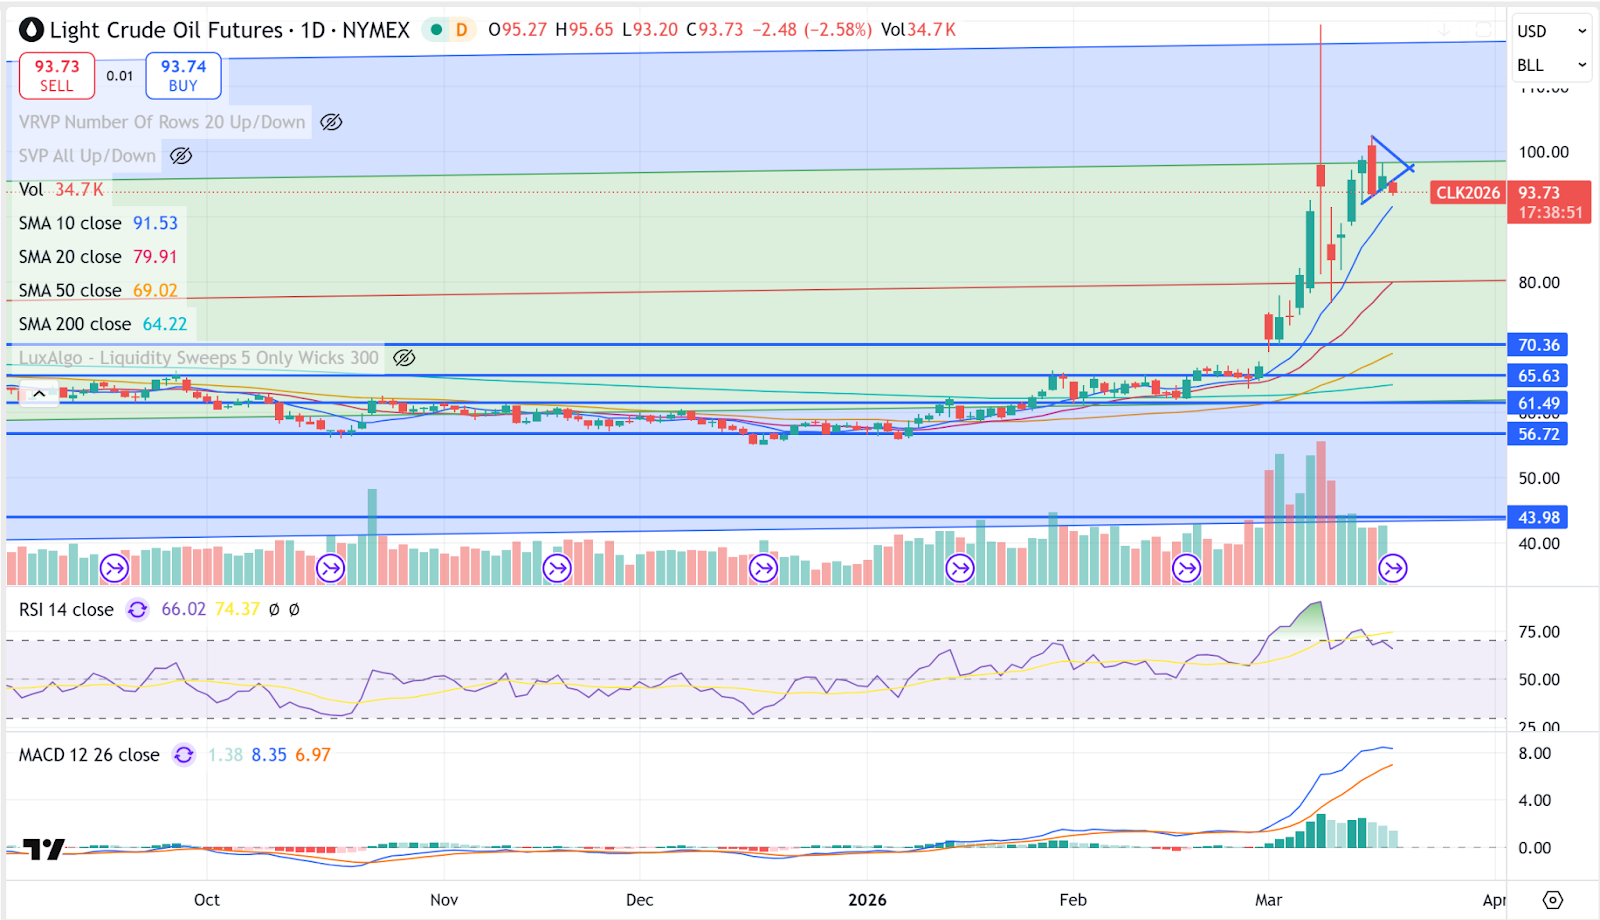This screenshot has height=920, width=1600.
Task: Click the green market status dot
Action: point(435,30)
